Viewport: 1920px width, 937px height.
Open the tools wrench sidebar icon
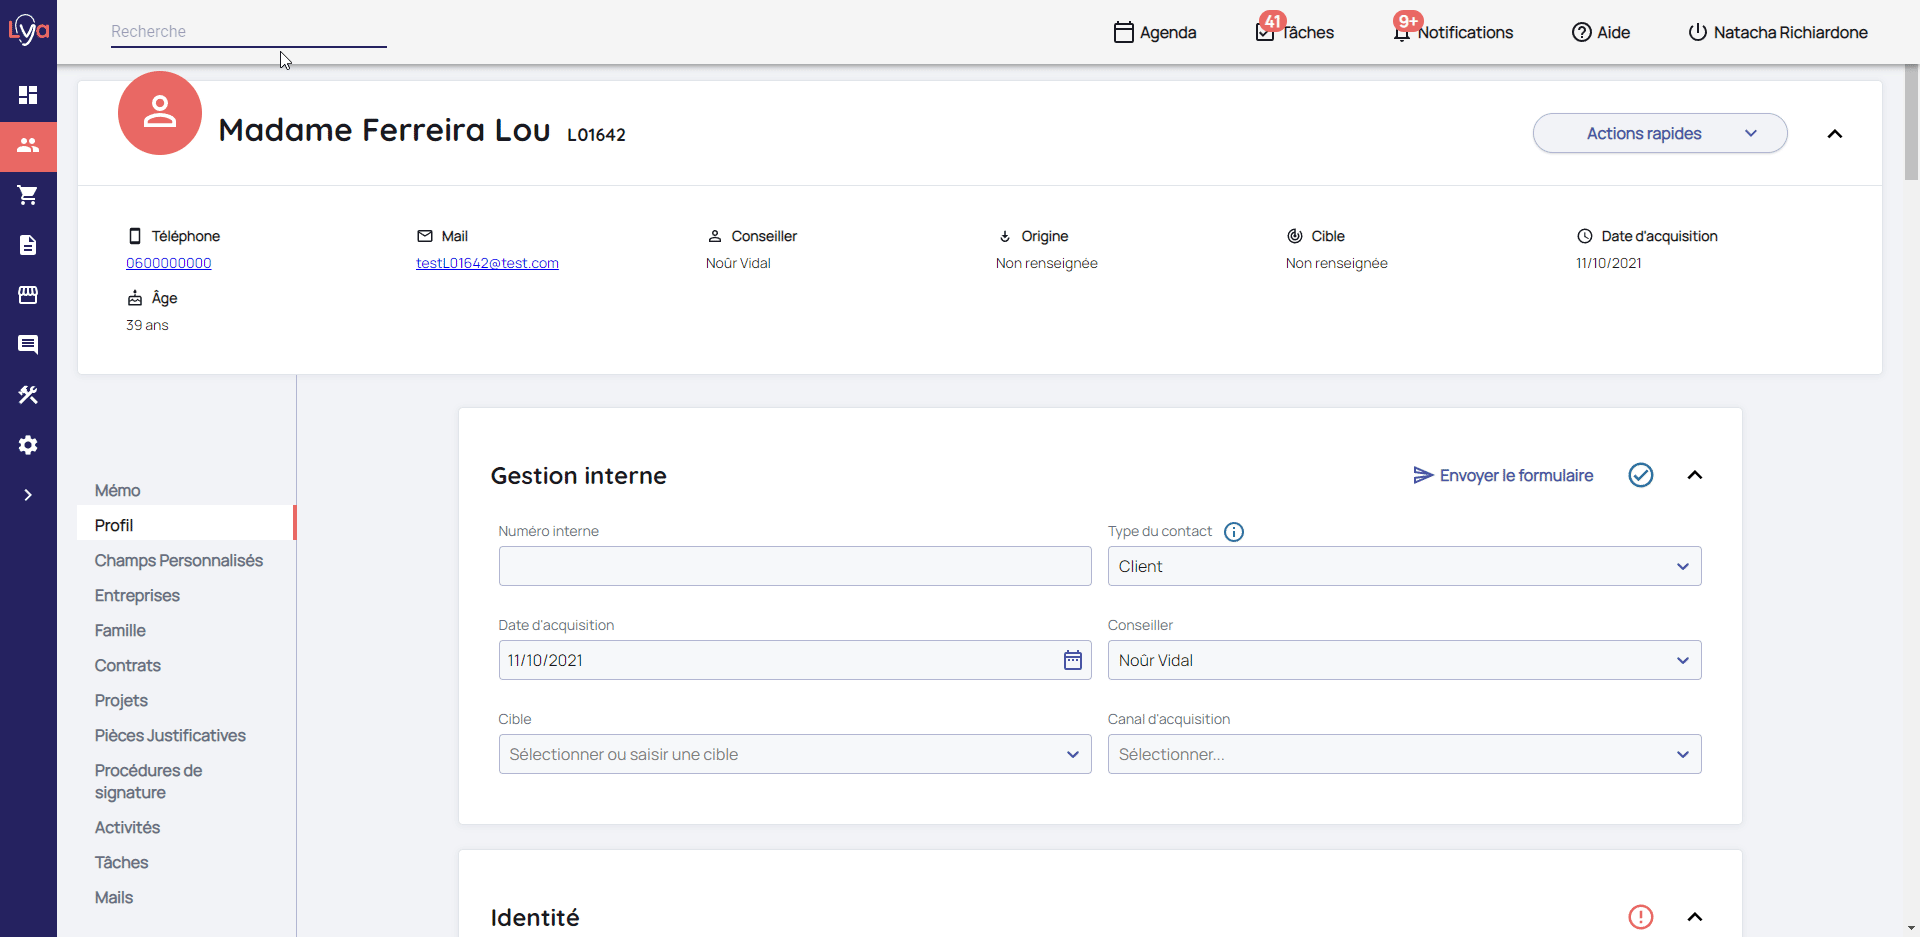[28, 395]
